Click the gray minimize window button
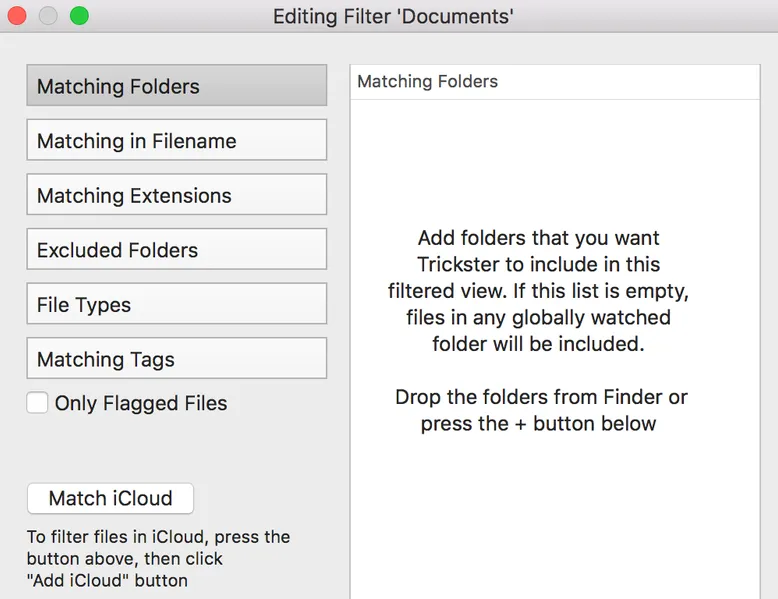Image resolution: width=778 pixels, height=599 pixels. [48, 16]
